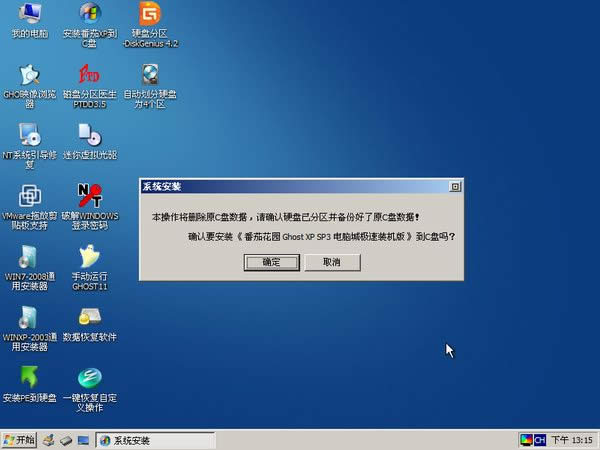Launch 磁盘分区医生 PTDD3.5 icon

point(89,75)
